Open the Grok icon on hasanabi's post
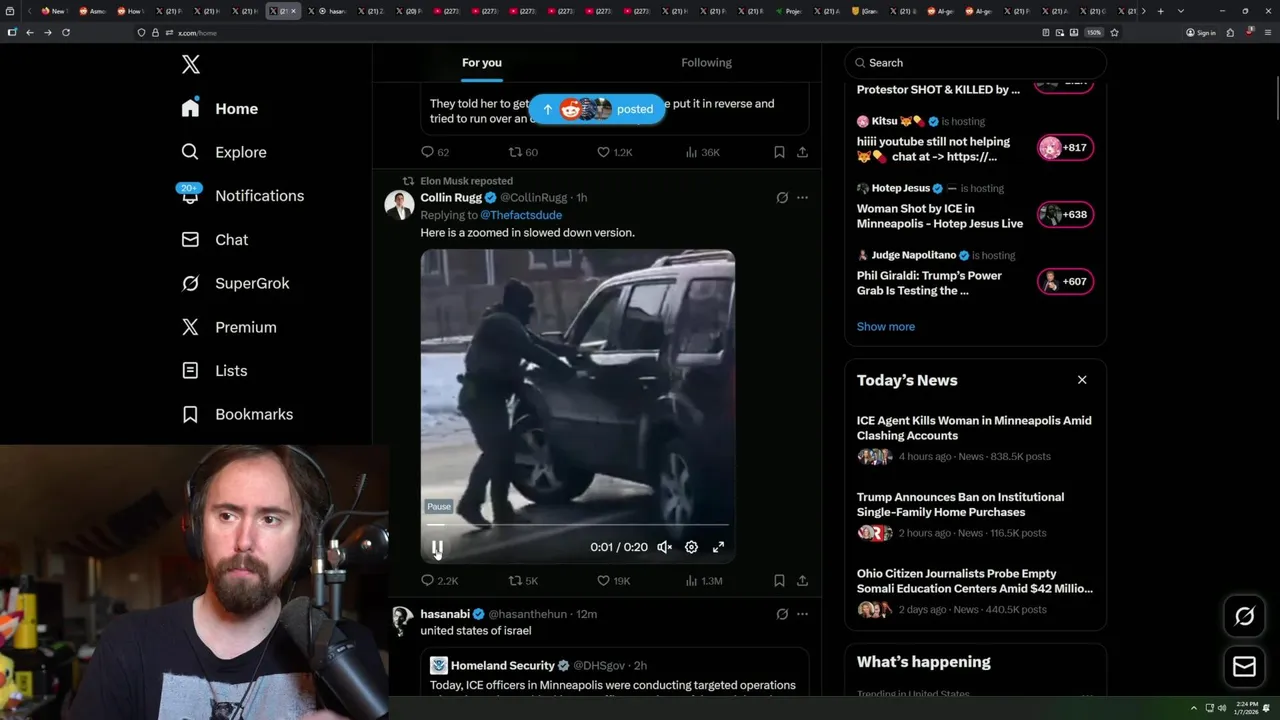Screen dimensions: 1280x720 [x=782, y=614]
